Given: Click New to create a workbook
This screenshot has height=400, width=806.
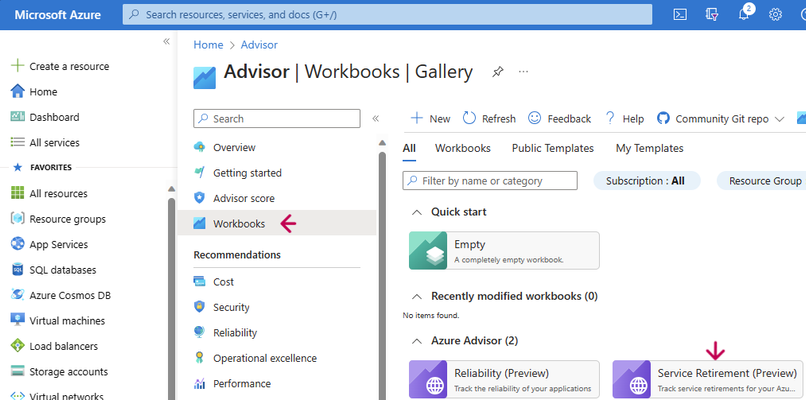Looking at the screenshot, I should tap(430, 119).
